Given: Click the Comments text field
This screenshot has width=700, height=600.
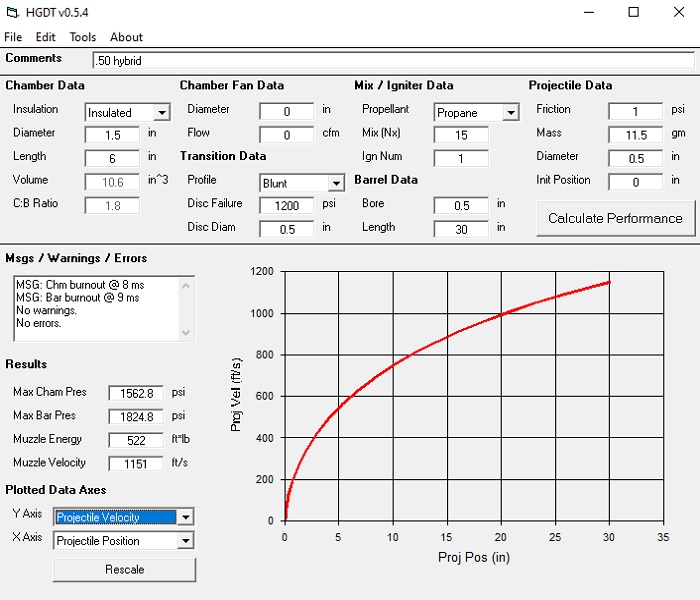Looking at the screenshot, I should (393, 61).
